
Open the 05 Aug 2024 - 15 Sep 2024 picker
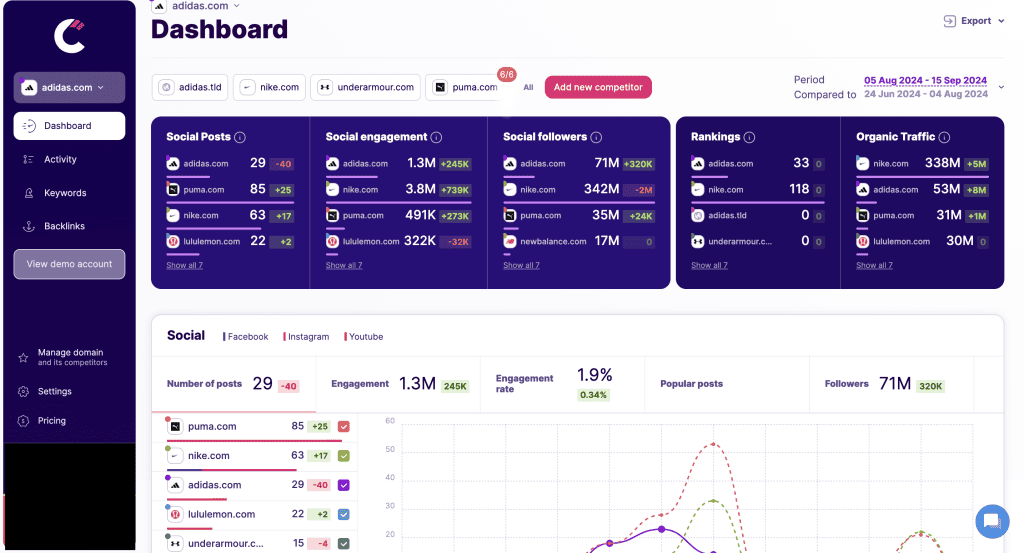[925, 80]
